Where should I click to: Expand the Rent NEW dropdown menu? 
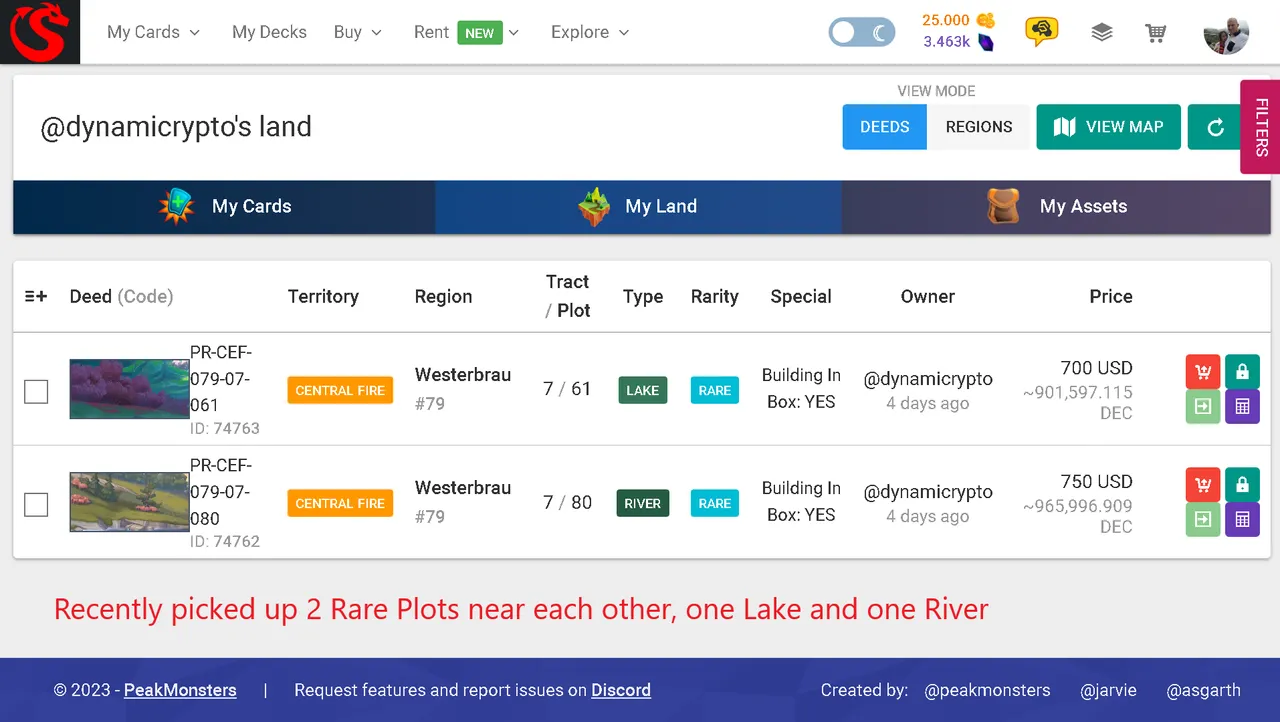click(x=467, y=32)
